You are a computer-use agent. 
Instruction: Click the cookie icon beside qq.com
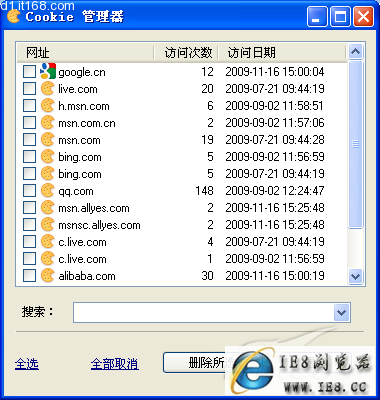coord(47,191)
